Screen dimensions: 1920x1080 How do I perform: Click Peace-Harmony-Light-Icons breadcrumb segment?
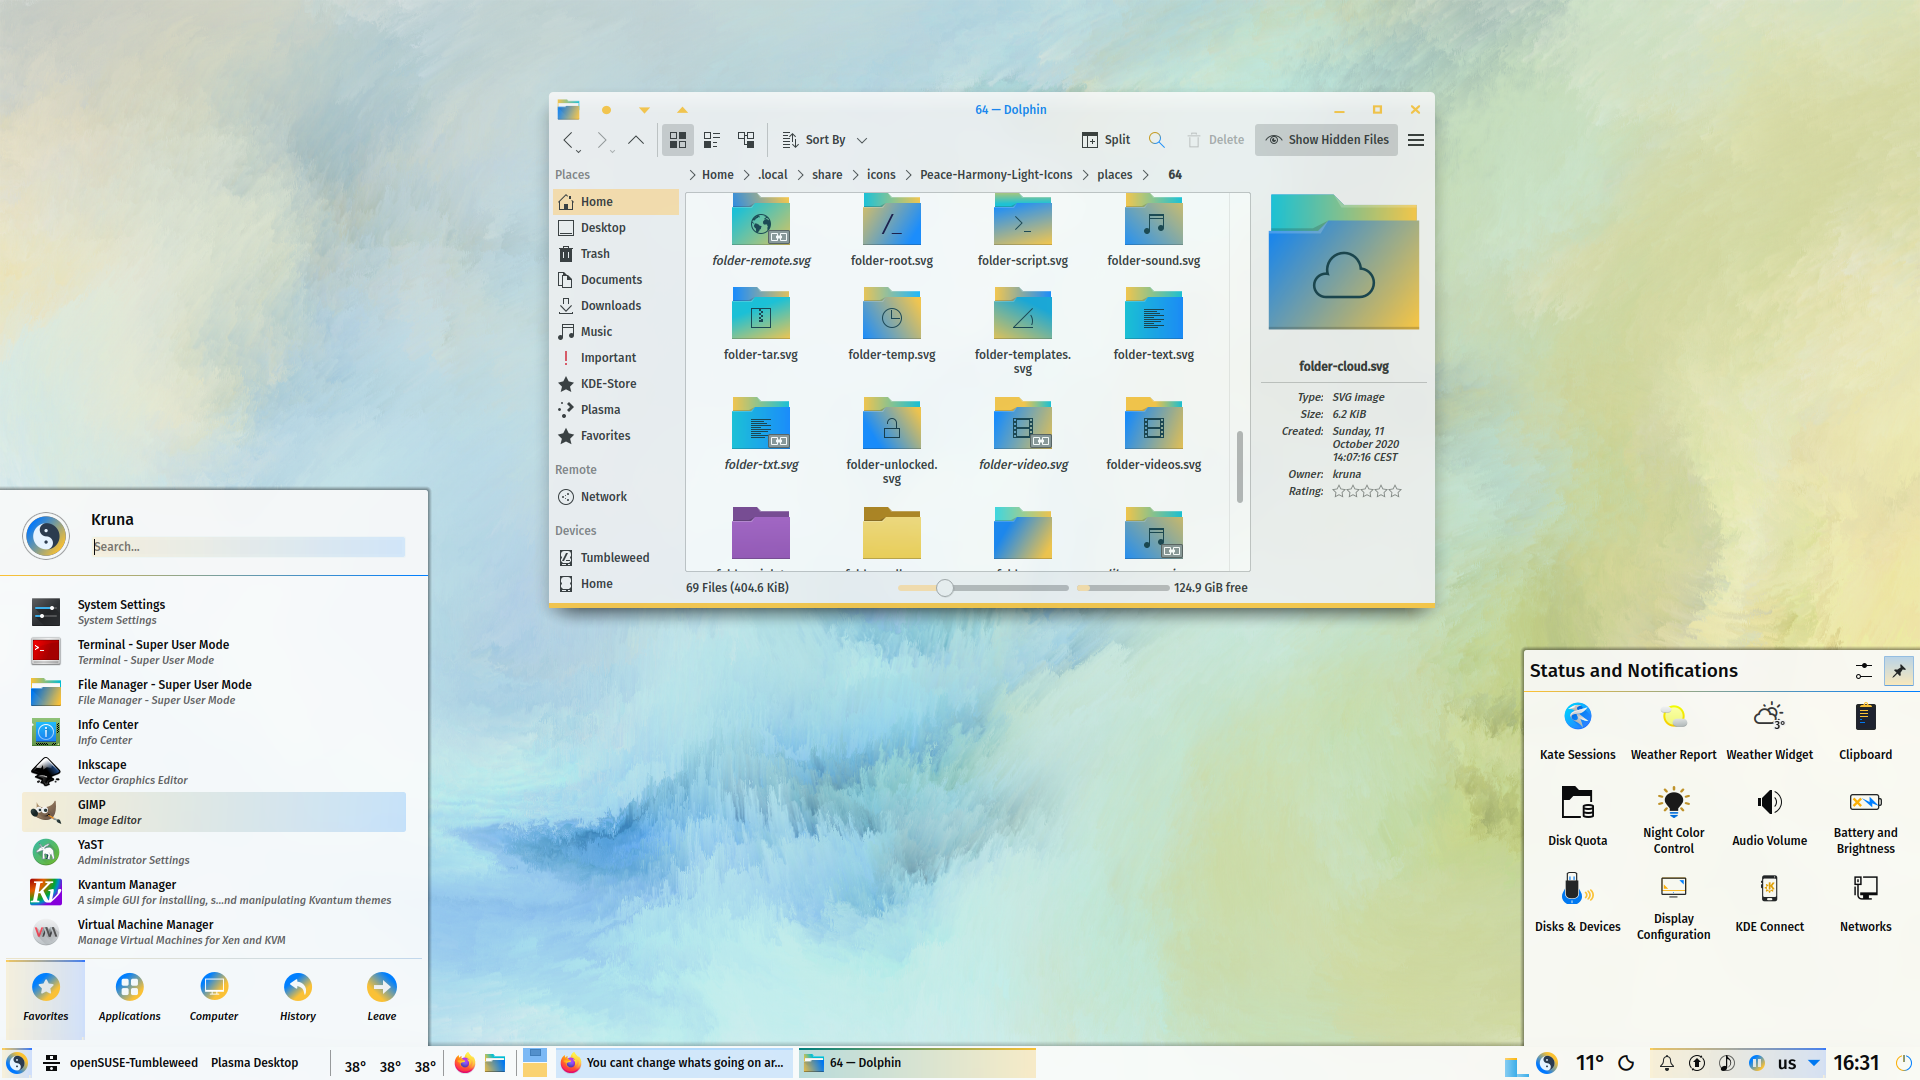(996, 175)
